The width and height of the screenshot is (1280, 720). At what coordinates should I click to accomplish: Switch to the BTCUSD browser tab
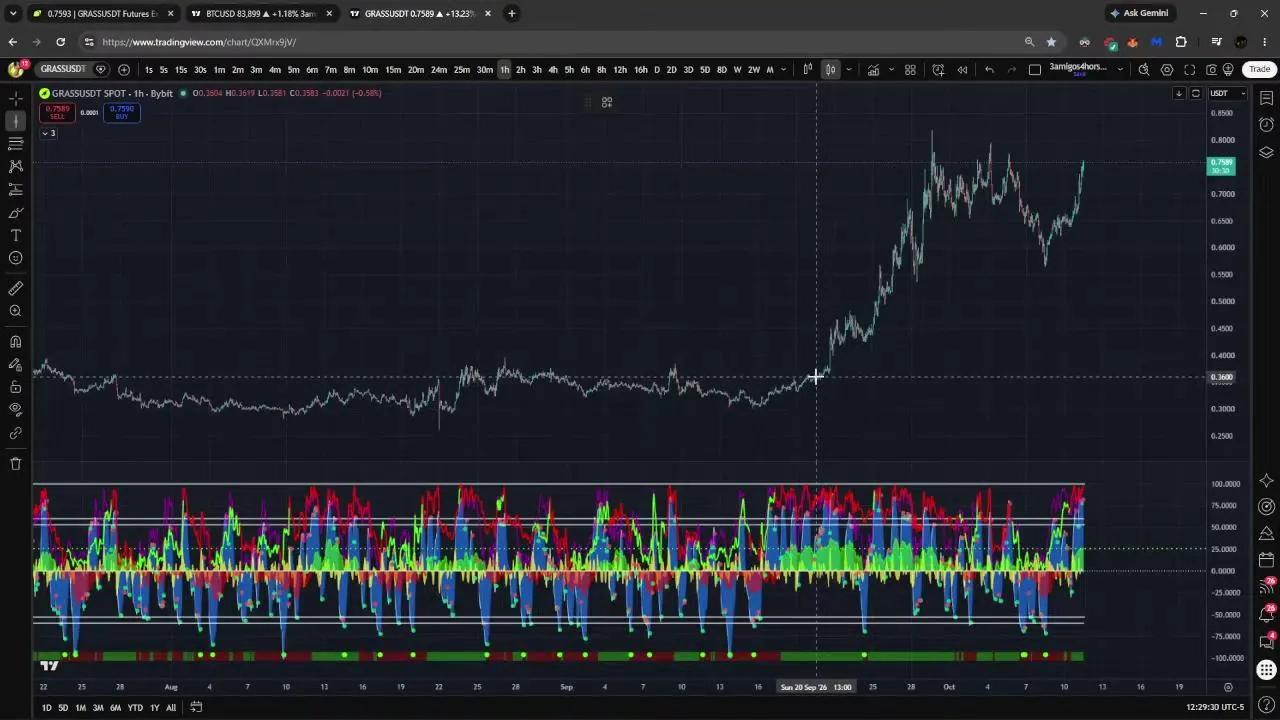click(x=260, y=13)
